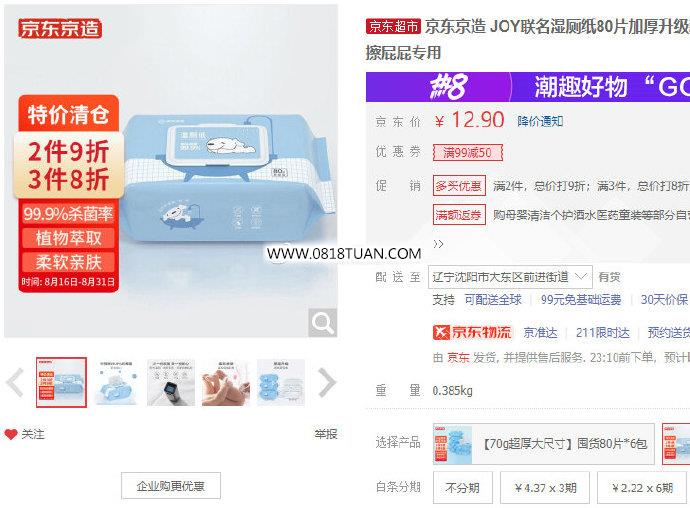The height and width of the screenshot is (508, 690).
Task: Click the red heart 关注 icon
Action: 11,434
